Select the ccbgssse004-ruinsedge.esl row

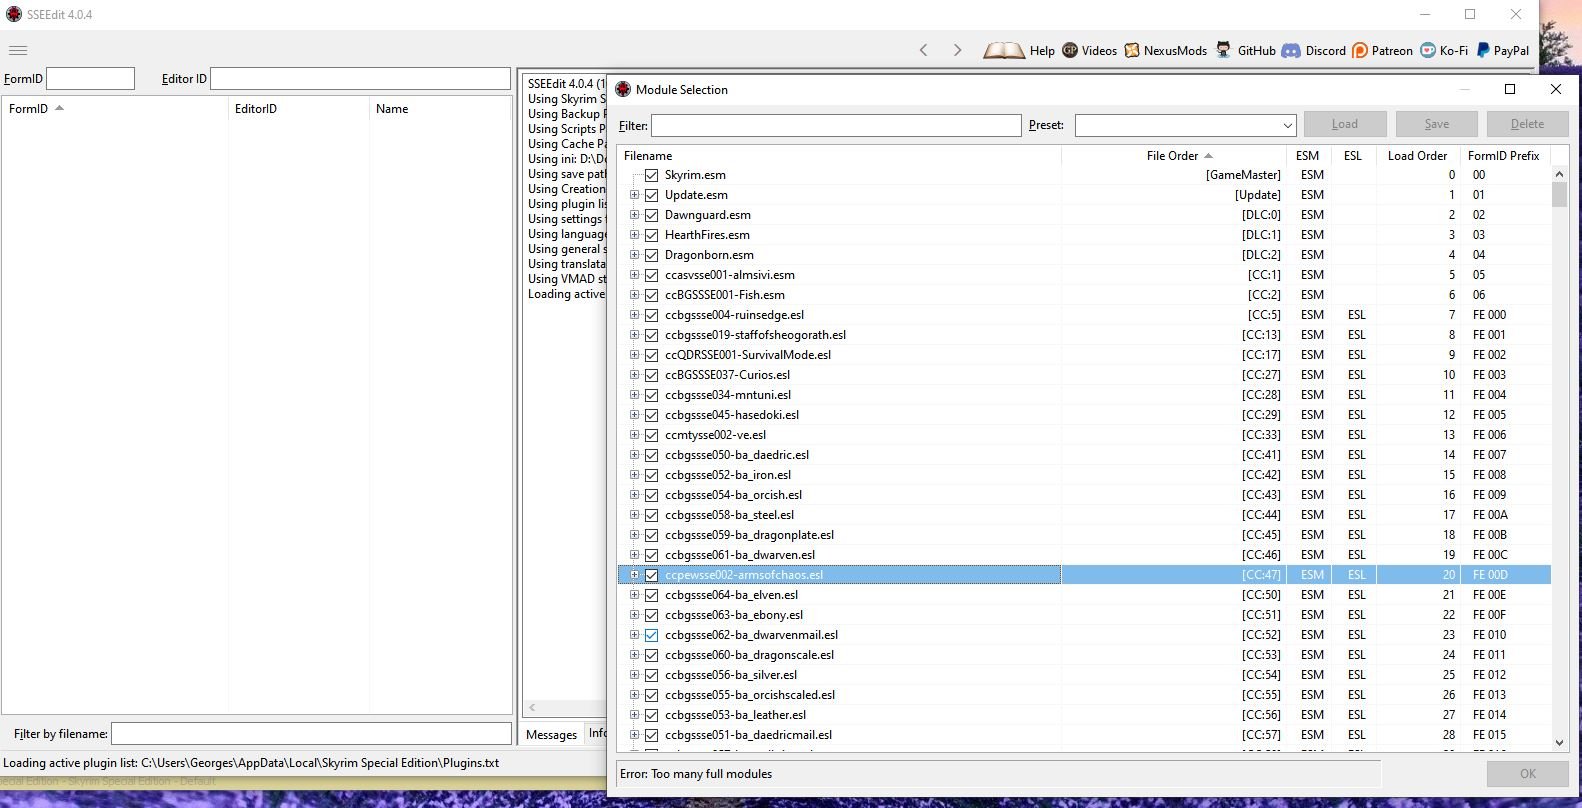(x=1084, y=315)
